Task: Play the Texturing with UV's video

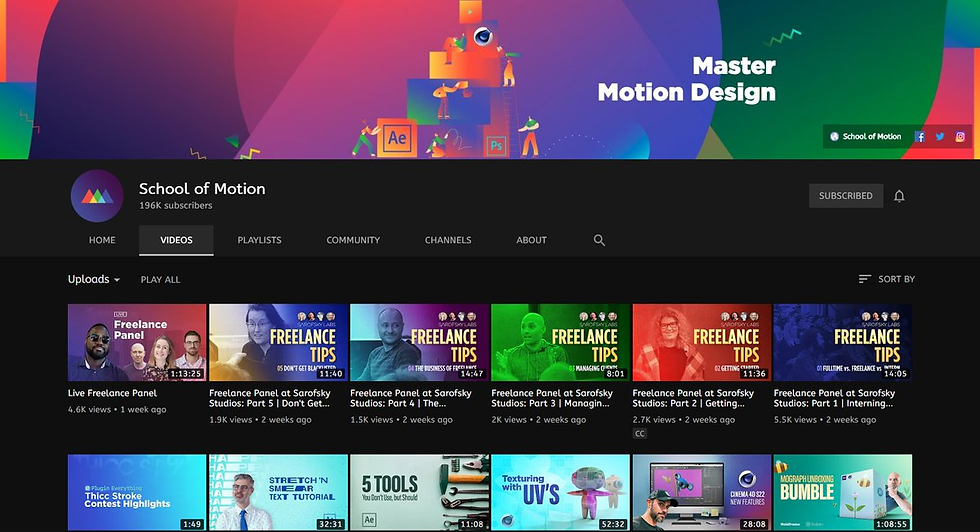Action: pos(561,493)
